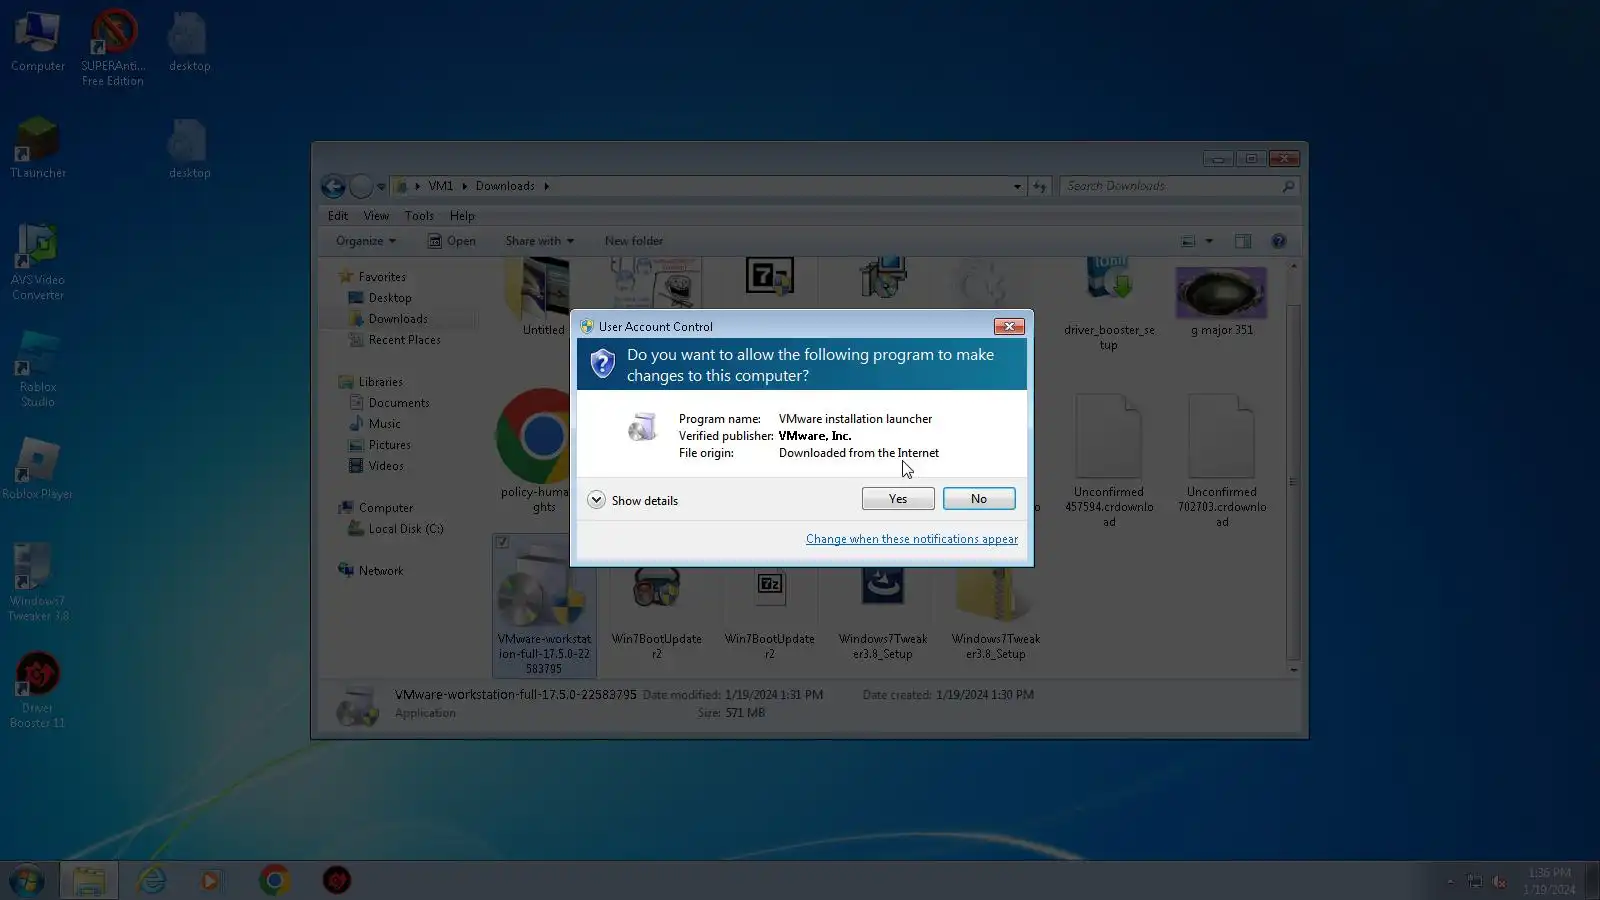Select Recent Places in navigation pane

pos(395,340)
